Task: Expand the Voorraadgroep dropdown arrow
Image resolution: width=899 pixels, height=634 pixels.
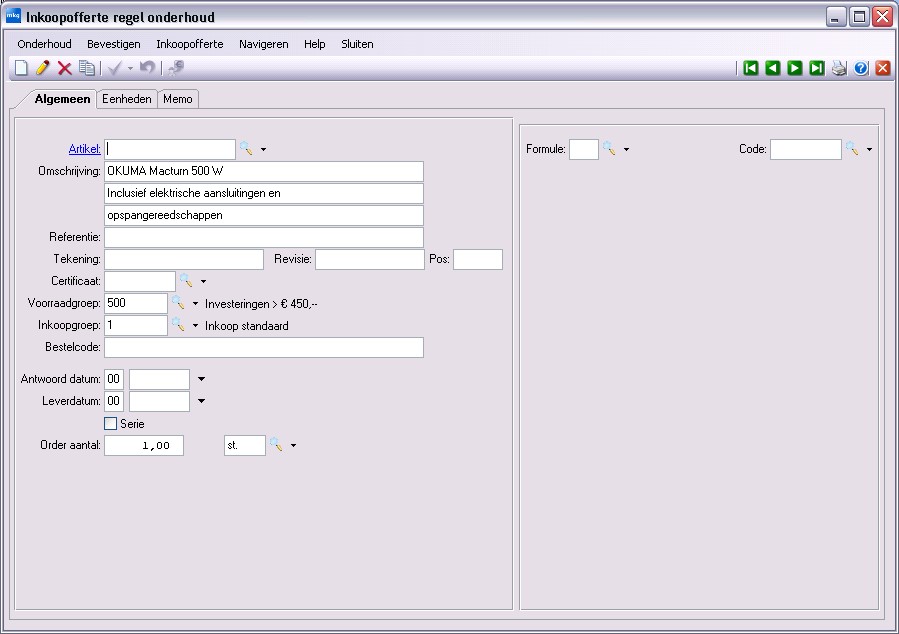Action: (x=196, y=304)
